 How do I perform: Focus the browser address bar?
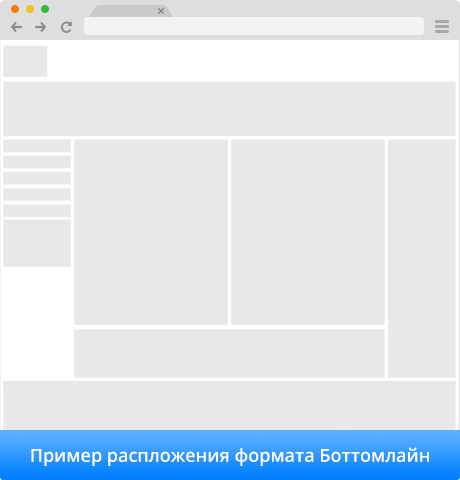254,26
